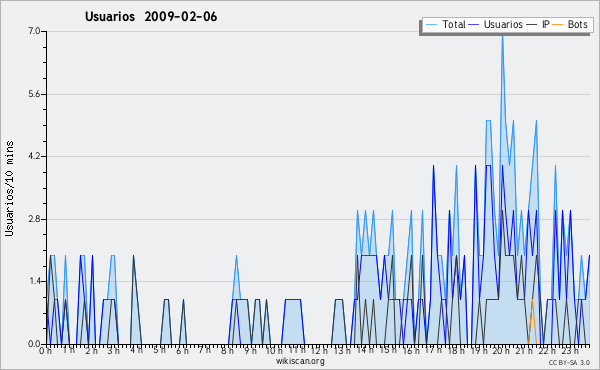Click the 'Usuarios/10 mins' axis title
This screenshot has height=370, width=600.
coord(10,188)
